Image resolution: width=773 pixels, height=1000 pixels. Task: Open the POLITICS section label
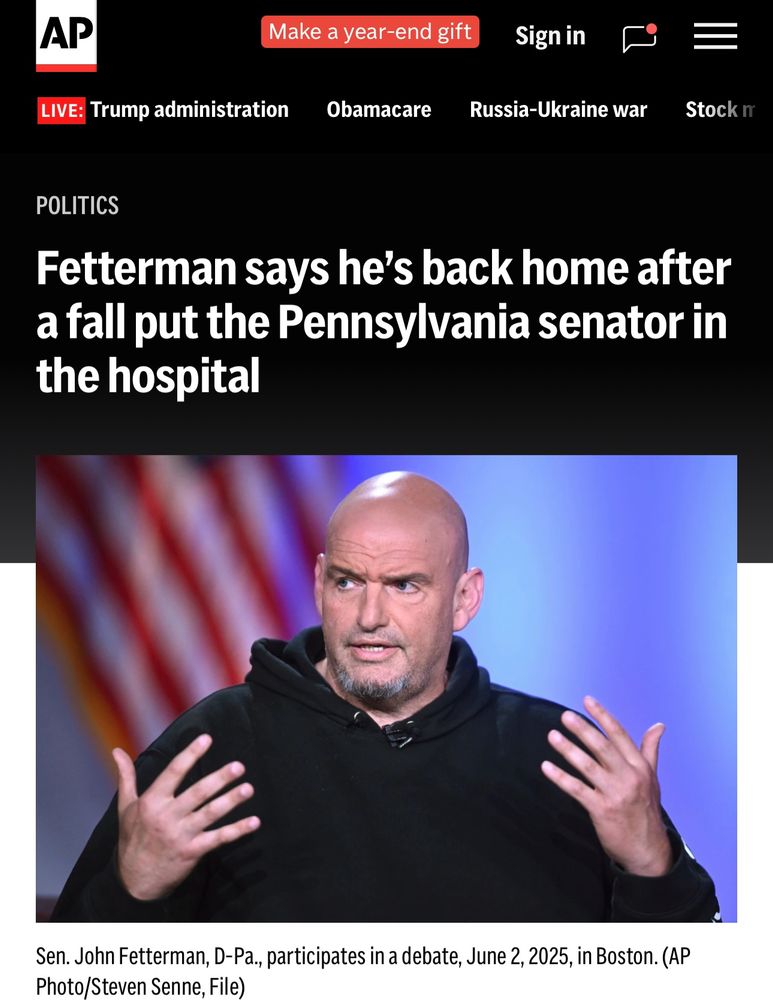[x=77, y=205]
